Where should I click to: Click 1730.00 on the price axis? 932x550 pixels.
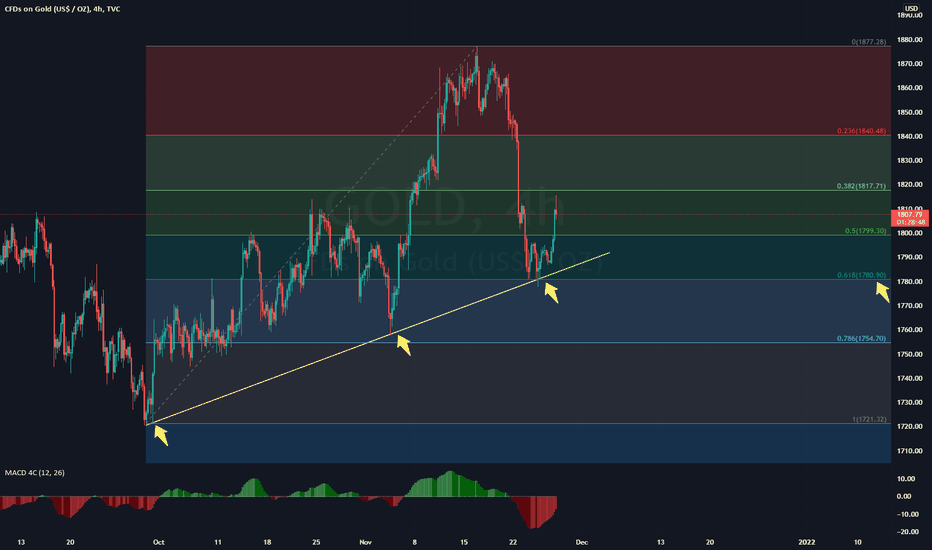(x=909, y=403)
